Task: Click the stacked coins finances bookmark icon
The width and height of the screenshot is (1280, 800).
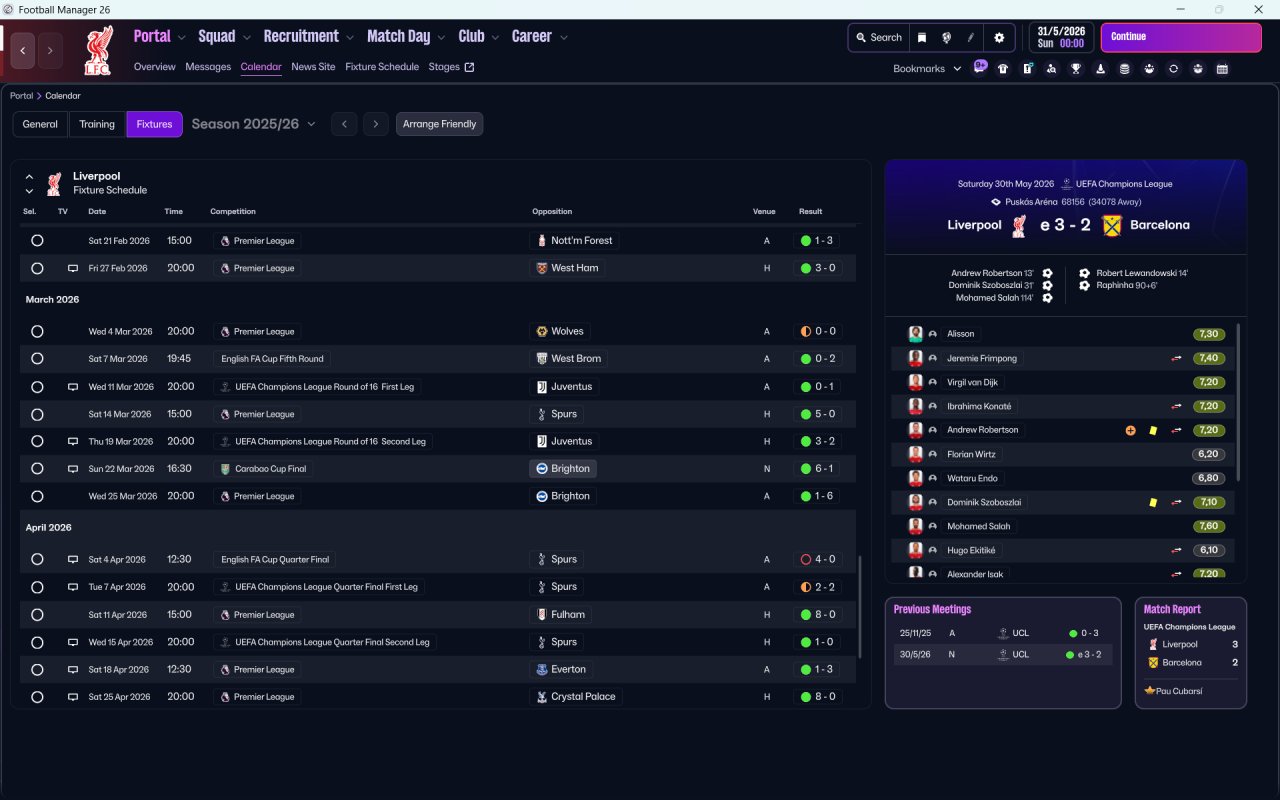Action: click(1125, 69)
